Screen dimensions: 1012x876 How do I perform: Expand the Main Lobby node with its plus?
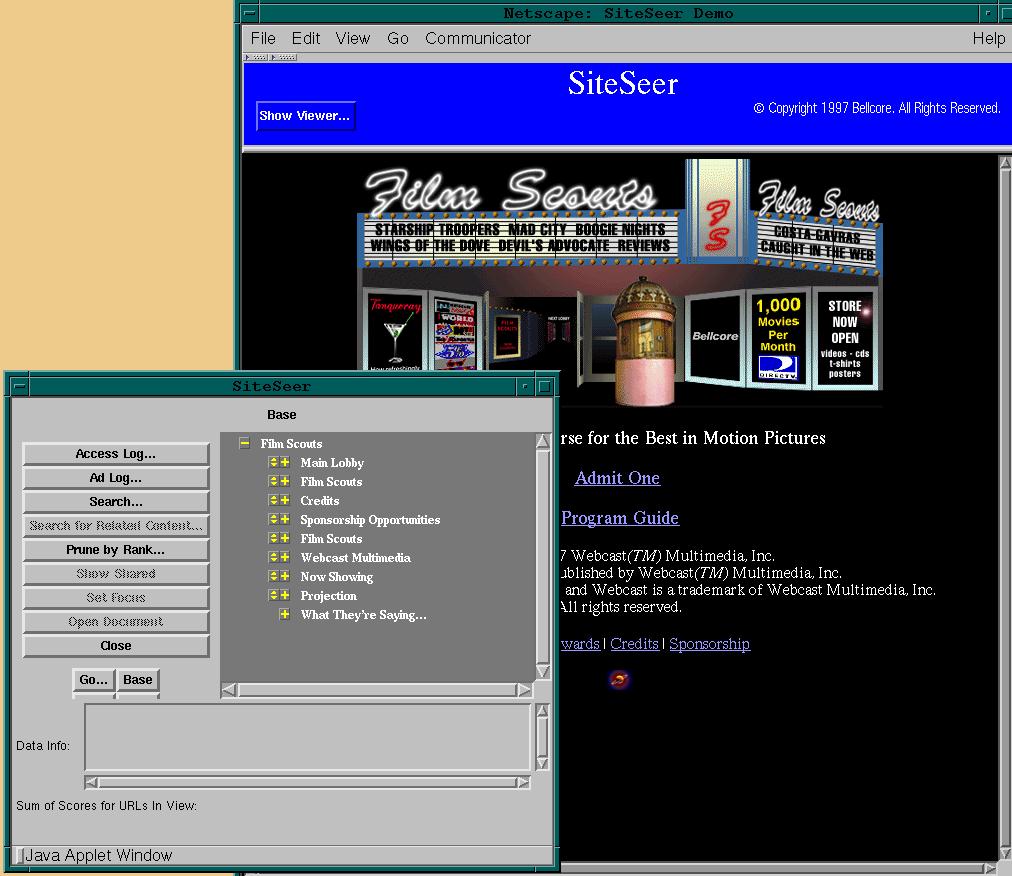tap(285, 462)
